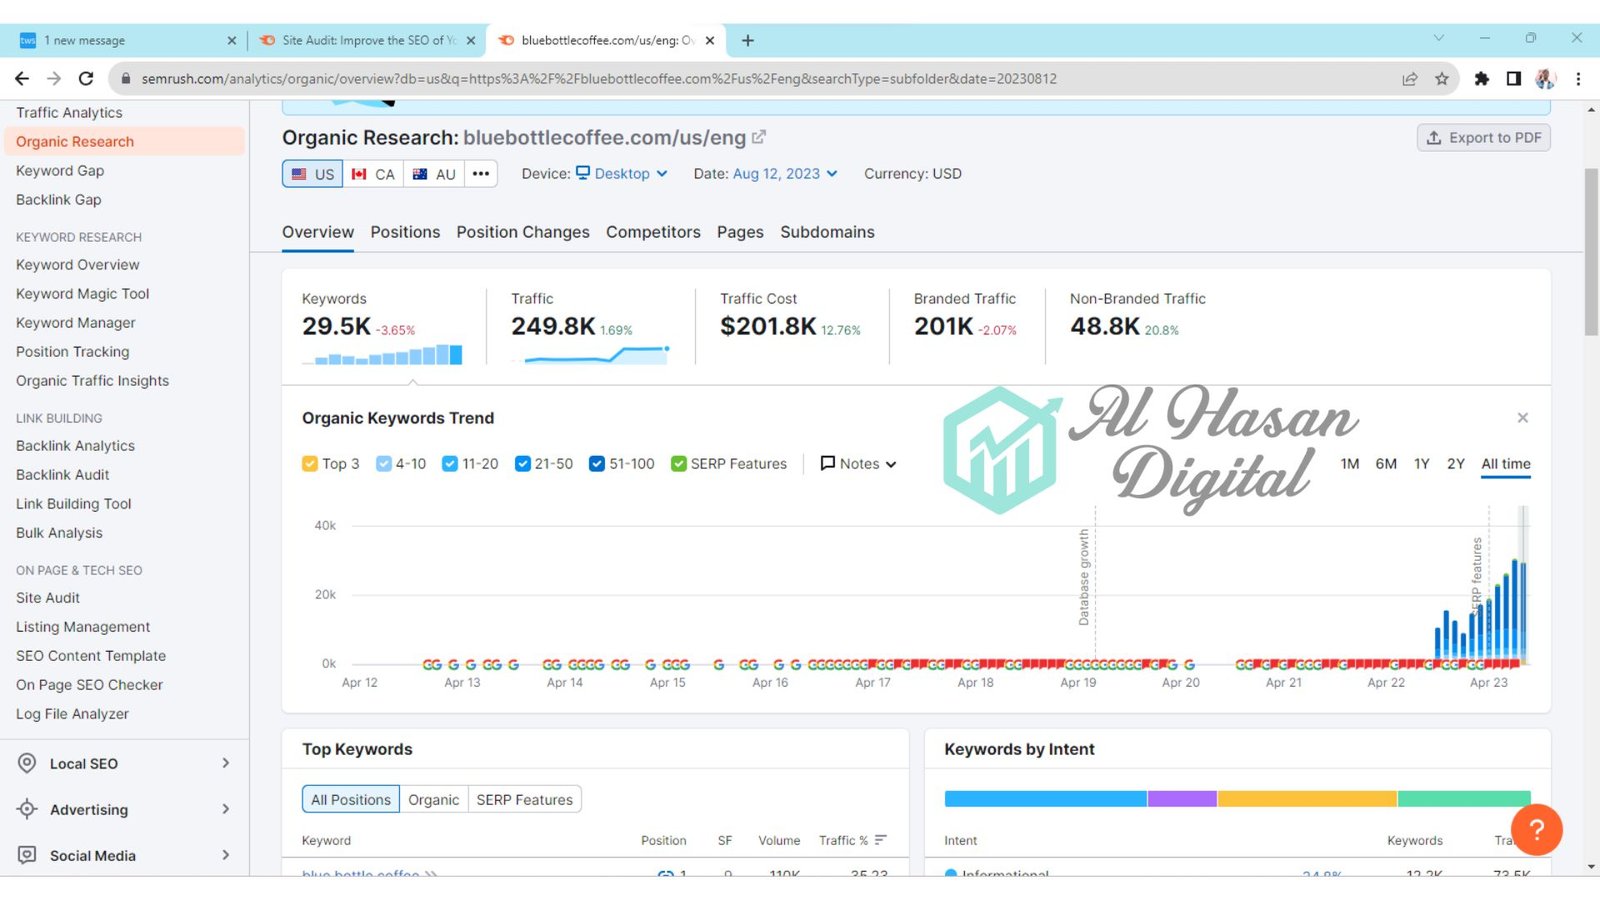This screenshot has height=900, width=1600.
Task: Select AU database button
Action: tap(434, 174)
